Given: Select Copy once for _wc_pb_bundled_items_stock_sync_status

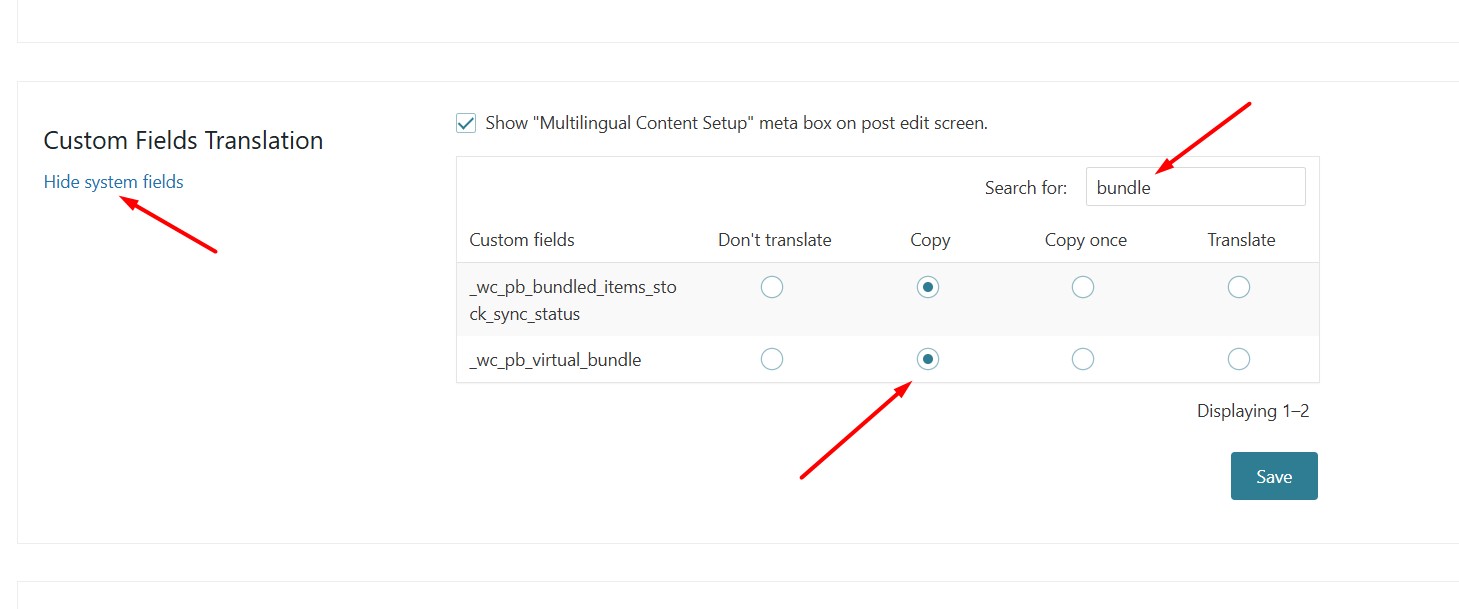Looking at the screenshot, I should (x=1083, y=288).
